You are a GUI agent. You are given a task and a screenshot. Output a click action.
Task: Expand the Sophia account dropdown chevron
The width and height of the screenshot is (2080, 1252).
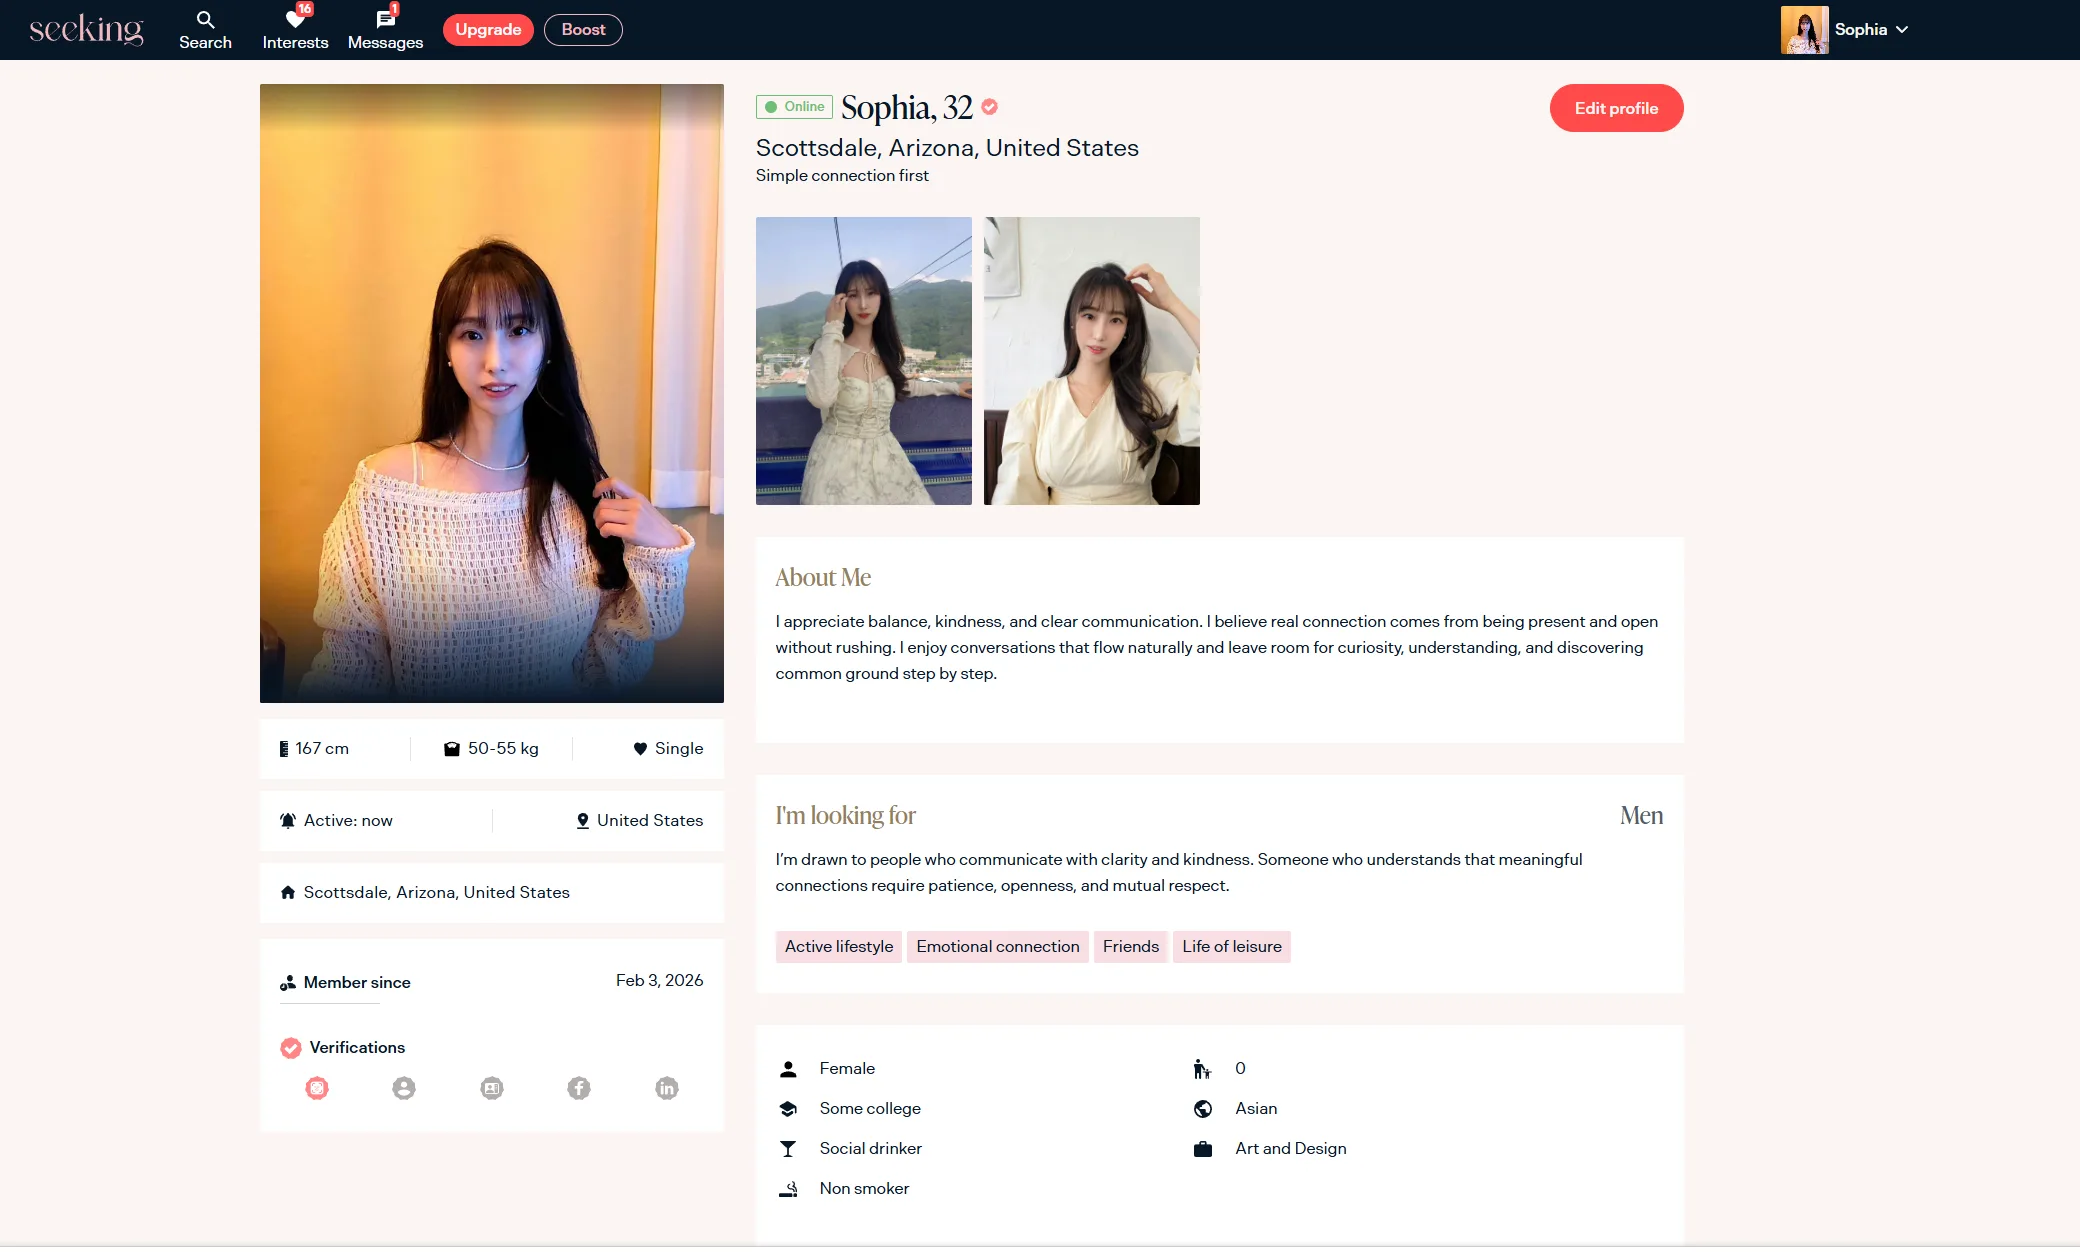point(1902,30)
